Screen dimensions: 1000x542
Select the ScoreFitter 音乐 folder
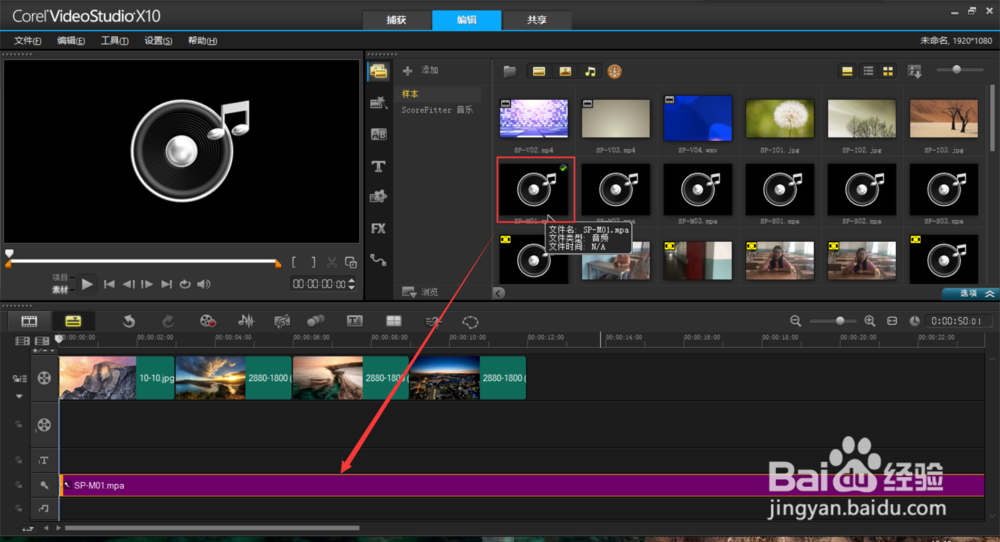(438, 110)
